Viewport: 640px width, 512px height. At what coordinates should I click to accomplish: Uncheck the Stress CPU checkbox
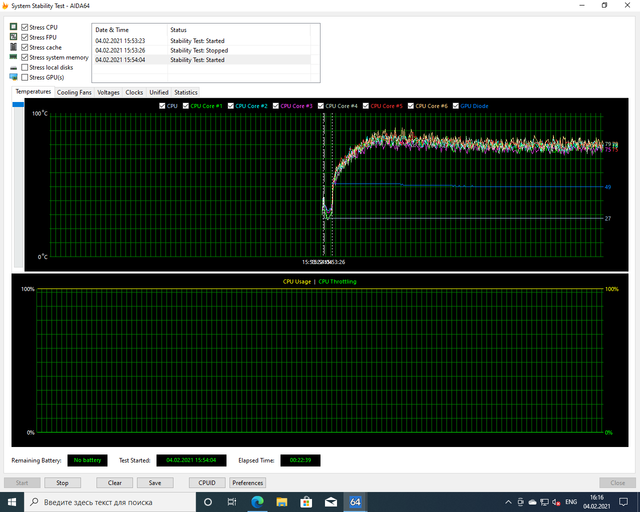pos(24,27)
